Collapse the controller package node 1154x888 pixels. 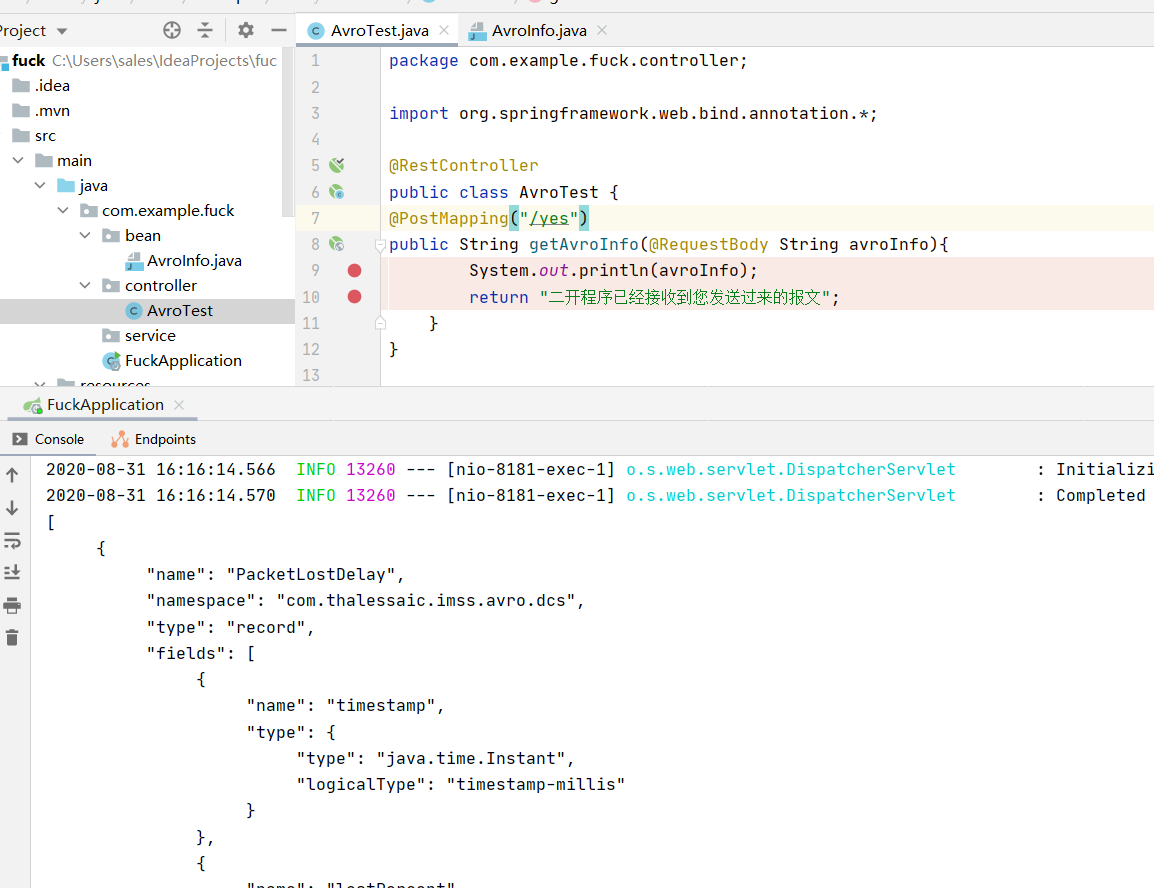(85, 285)
